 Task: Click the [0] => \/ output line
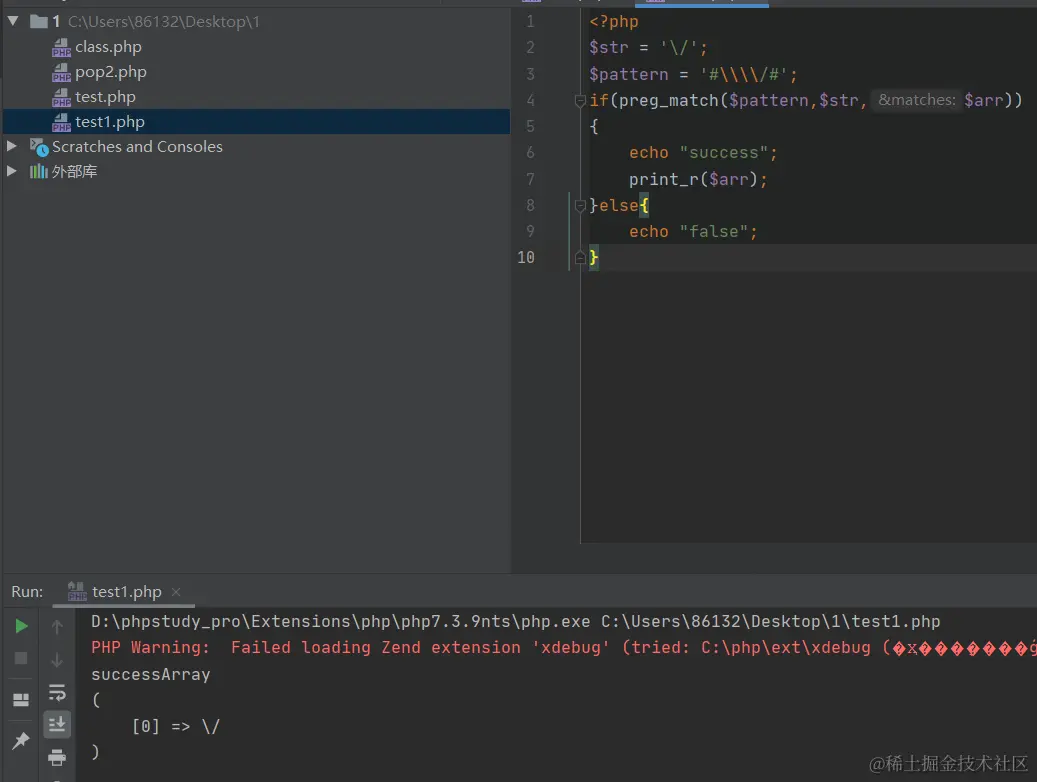coord(175,726)
